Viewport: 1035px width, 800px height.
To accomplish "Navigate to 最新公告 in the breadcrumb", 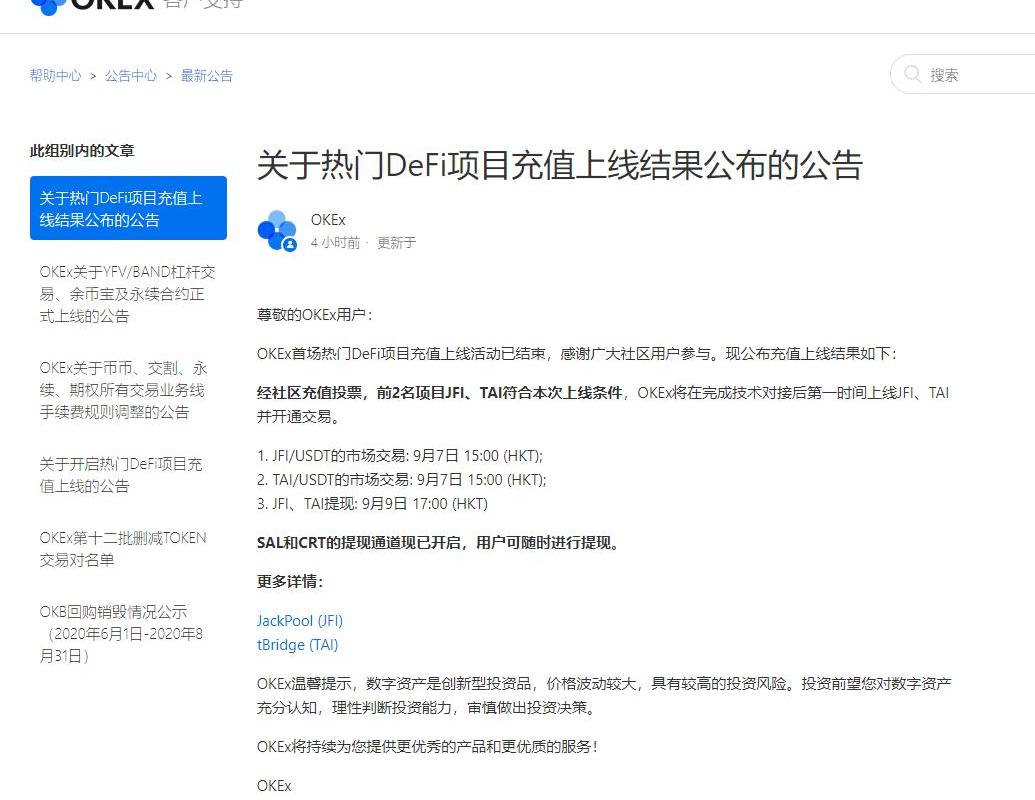I will pos(207,76).
